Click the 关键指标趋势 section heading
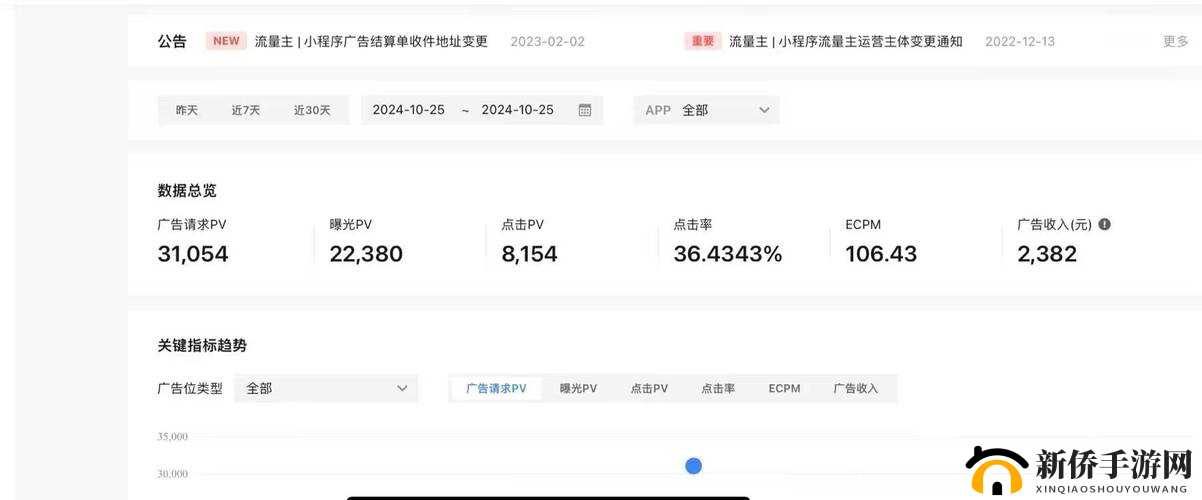 (x=202, y=345)
